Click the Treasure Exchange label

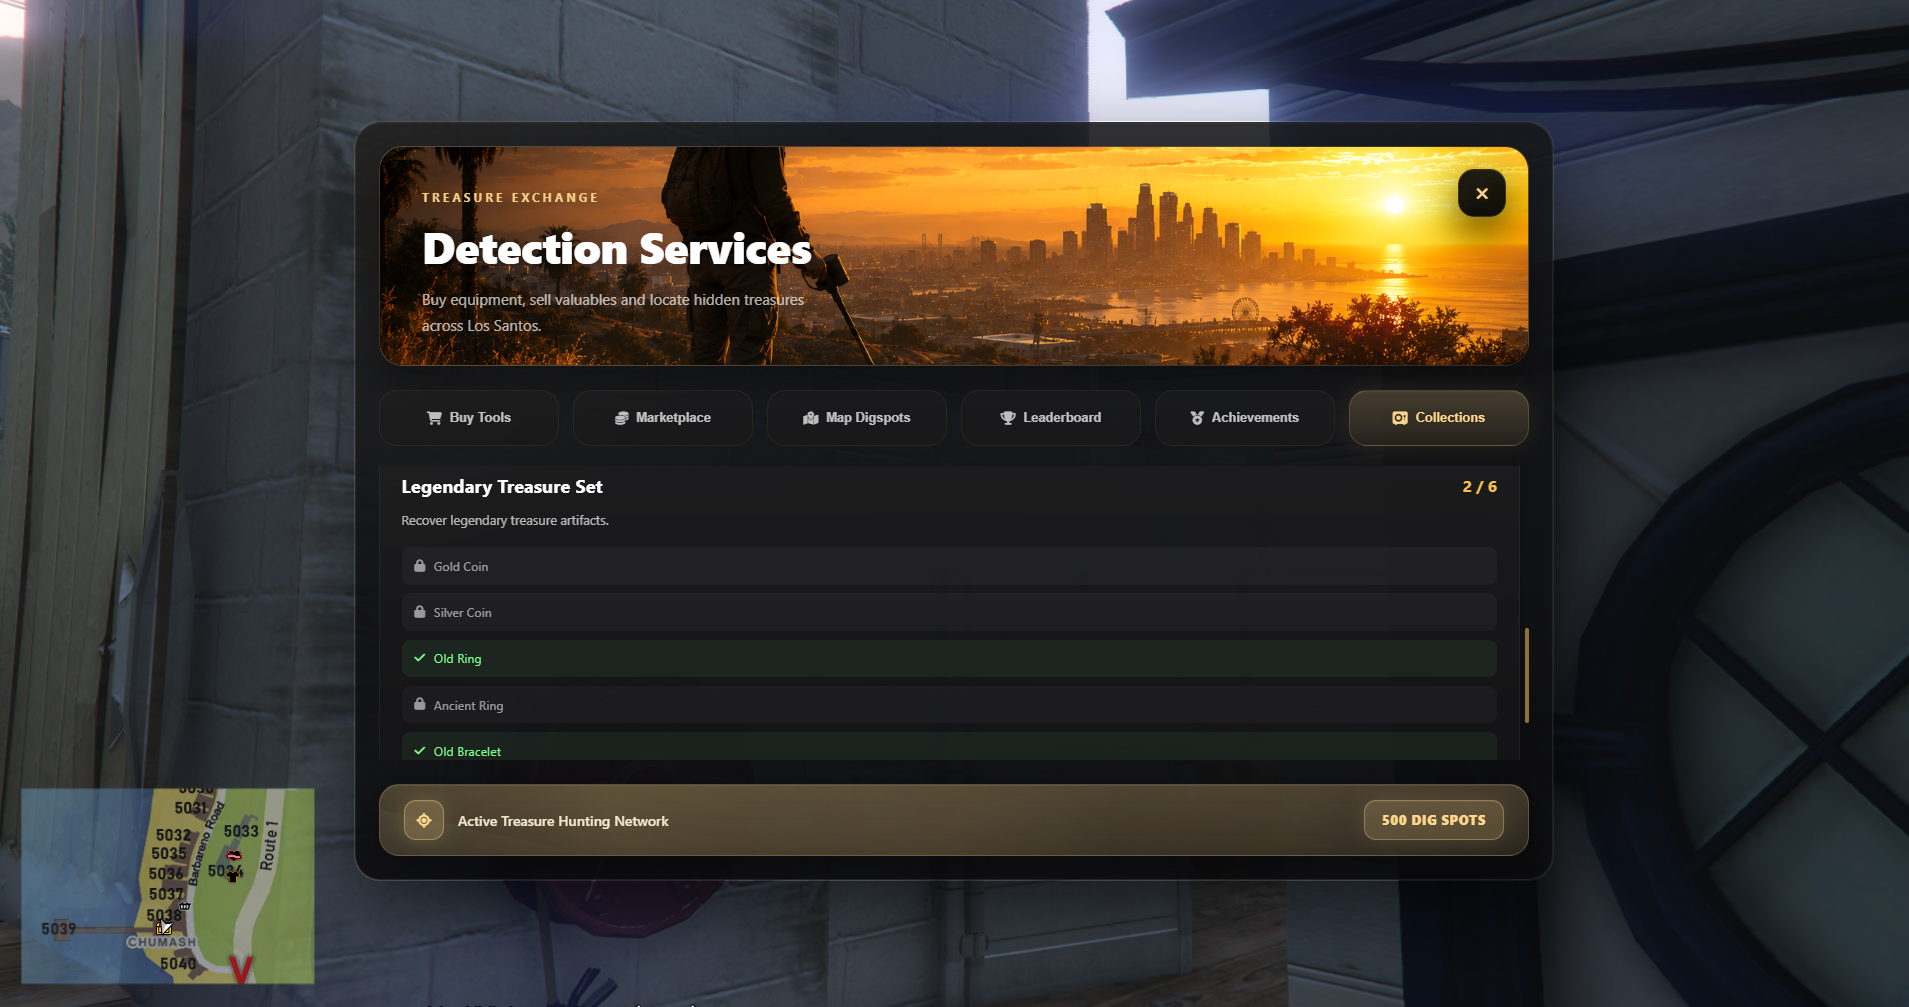510,198
